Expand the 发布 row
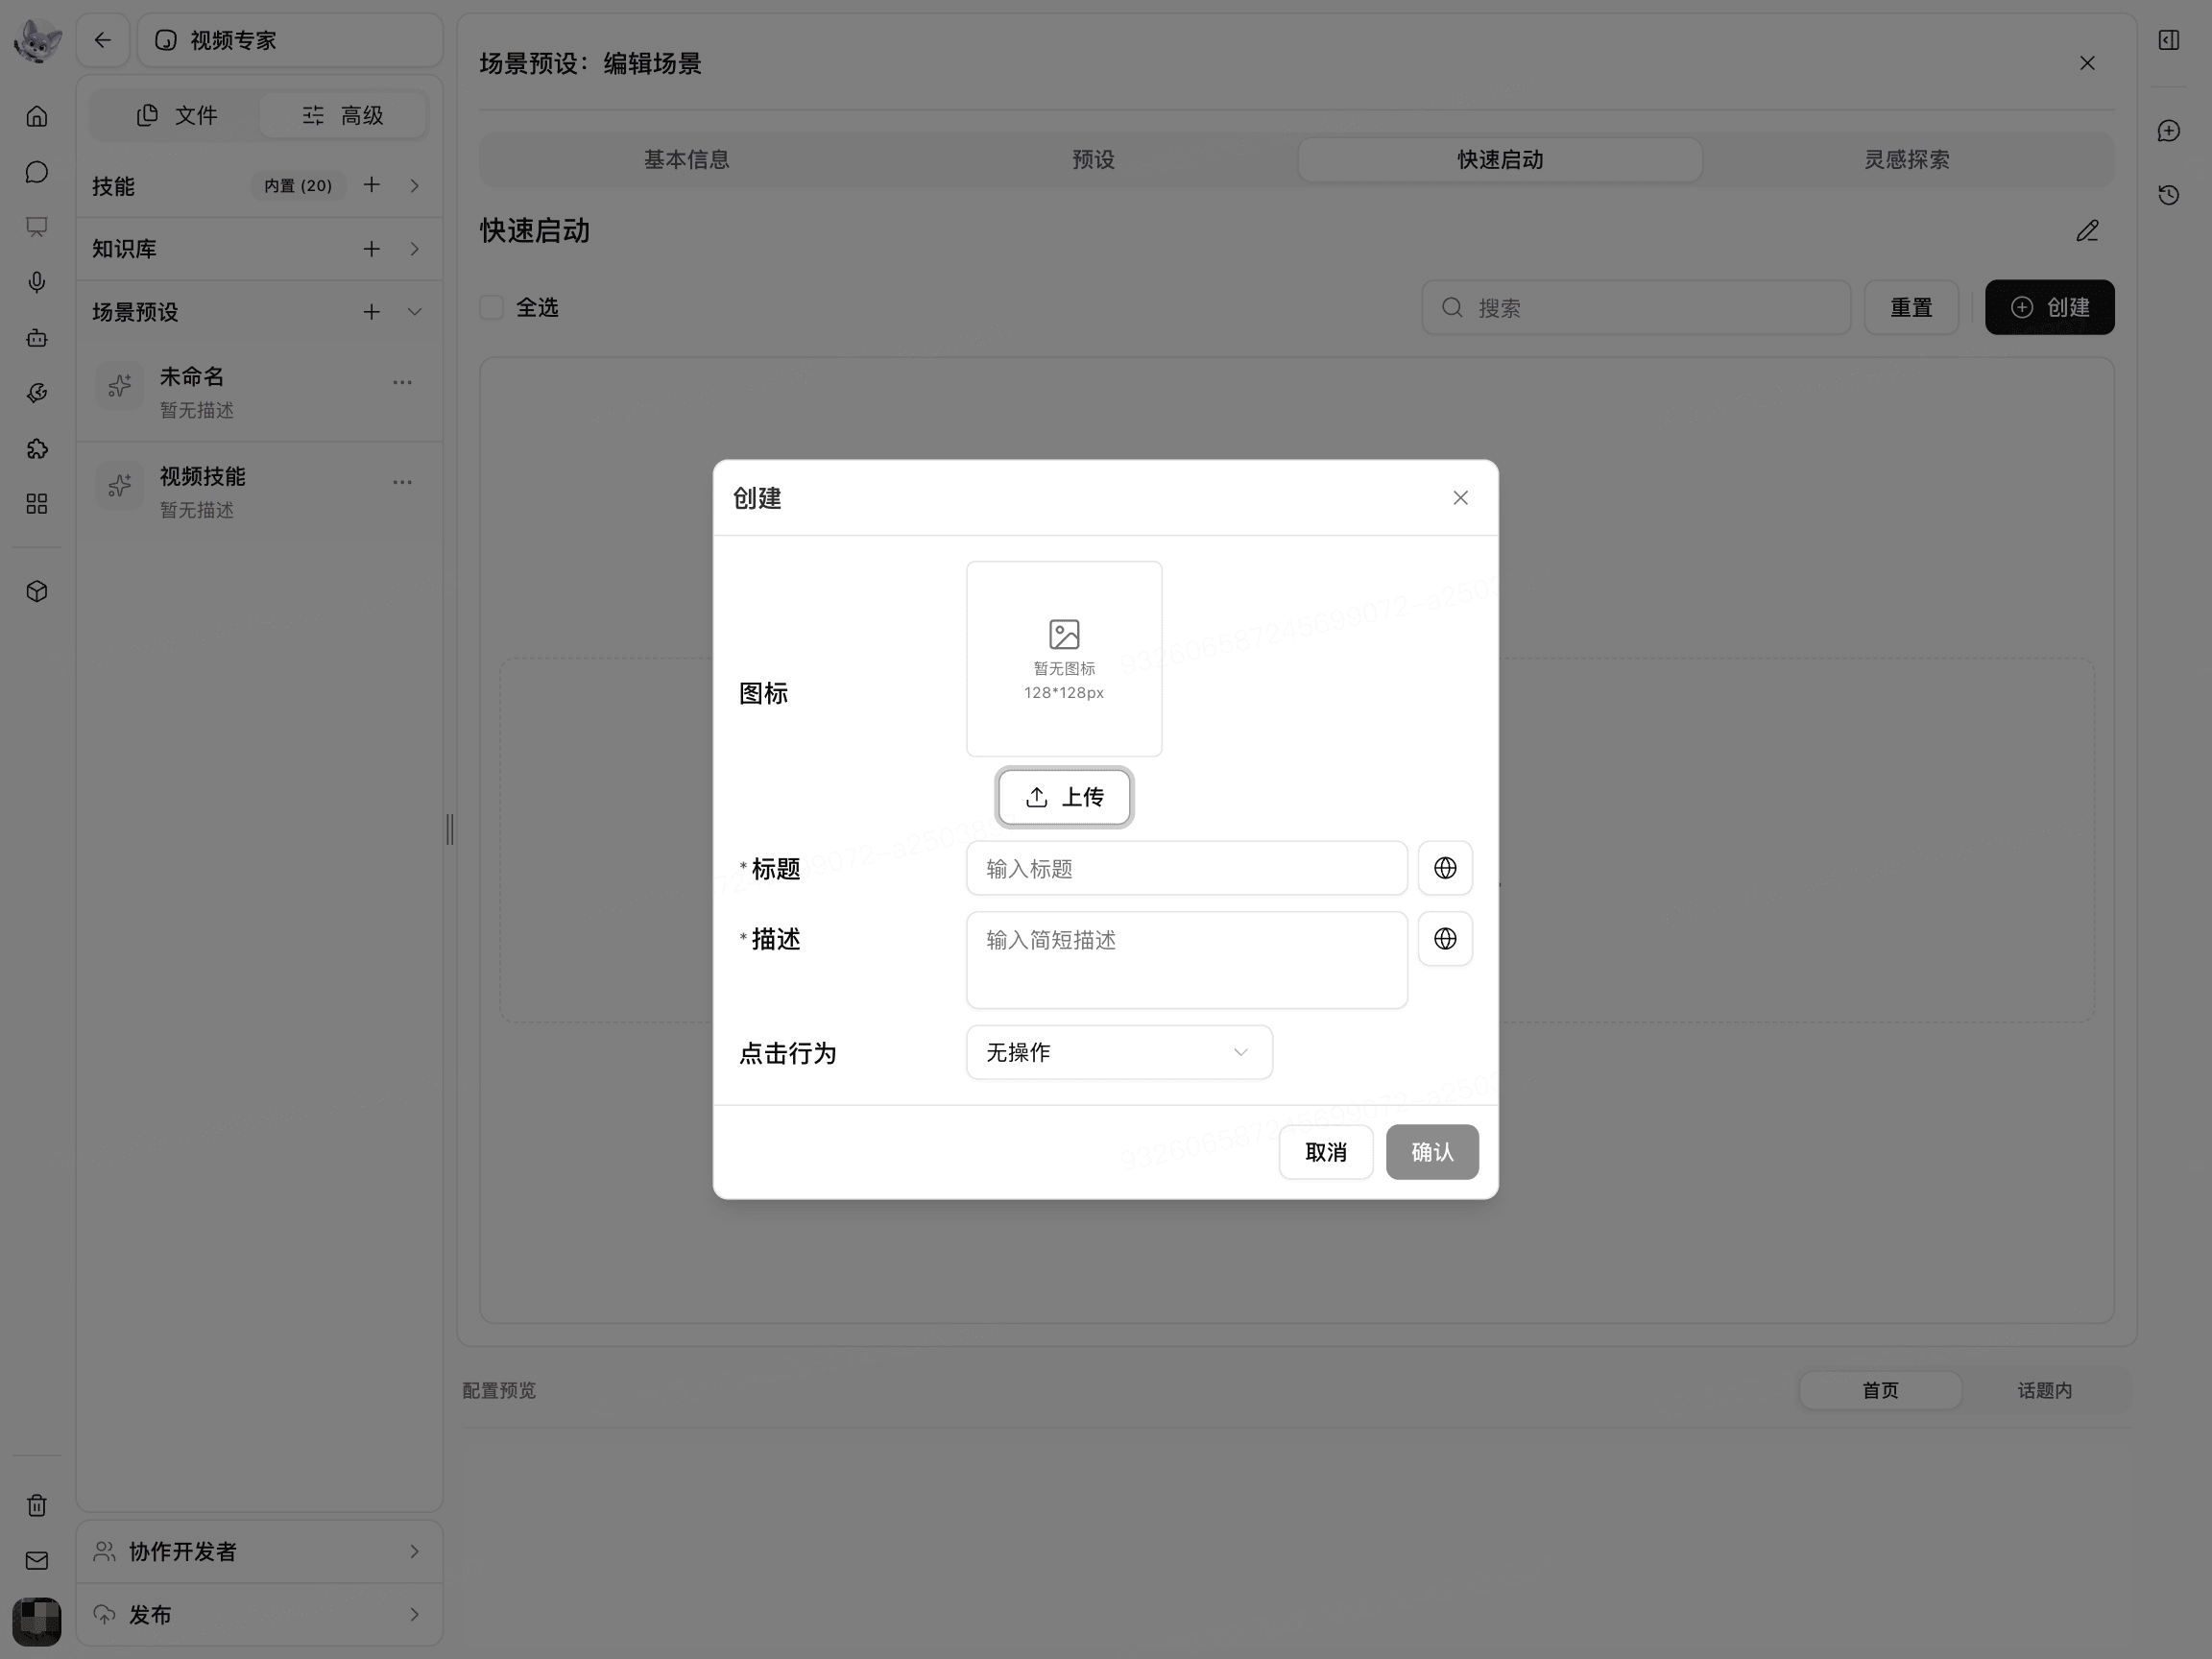This screenshot has height=1659, width=2212. (x=259, y=1614)
